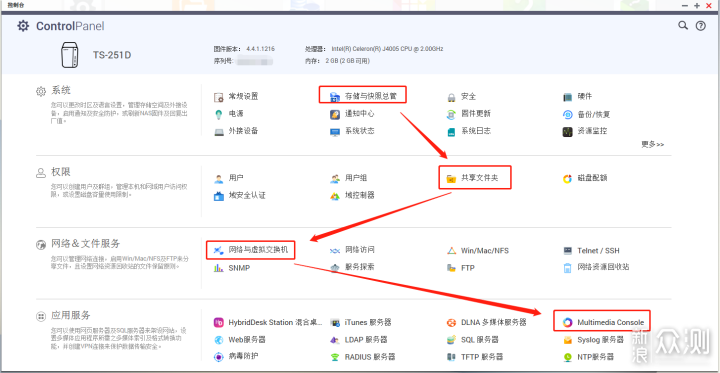The height and width of the screenshot is (373, 720).
Task: Click the TS-251D NAS device image
Action: [x=70, y=55]
